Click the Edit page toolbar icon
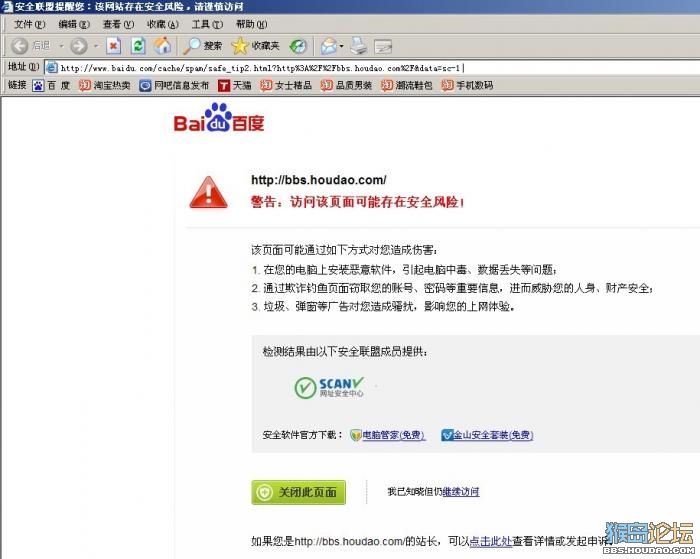Image resolution: width=700 pixels, height=559 pixels. click(383, 46)
